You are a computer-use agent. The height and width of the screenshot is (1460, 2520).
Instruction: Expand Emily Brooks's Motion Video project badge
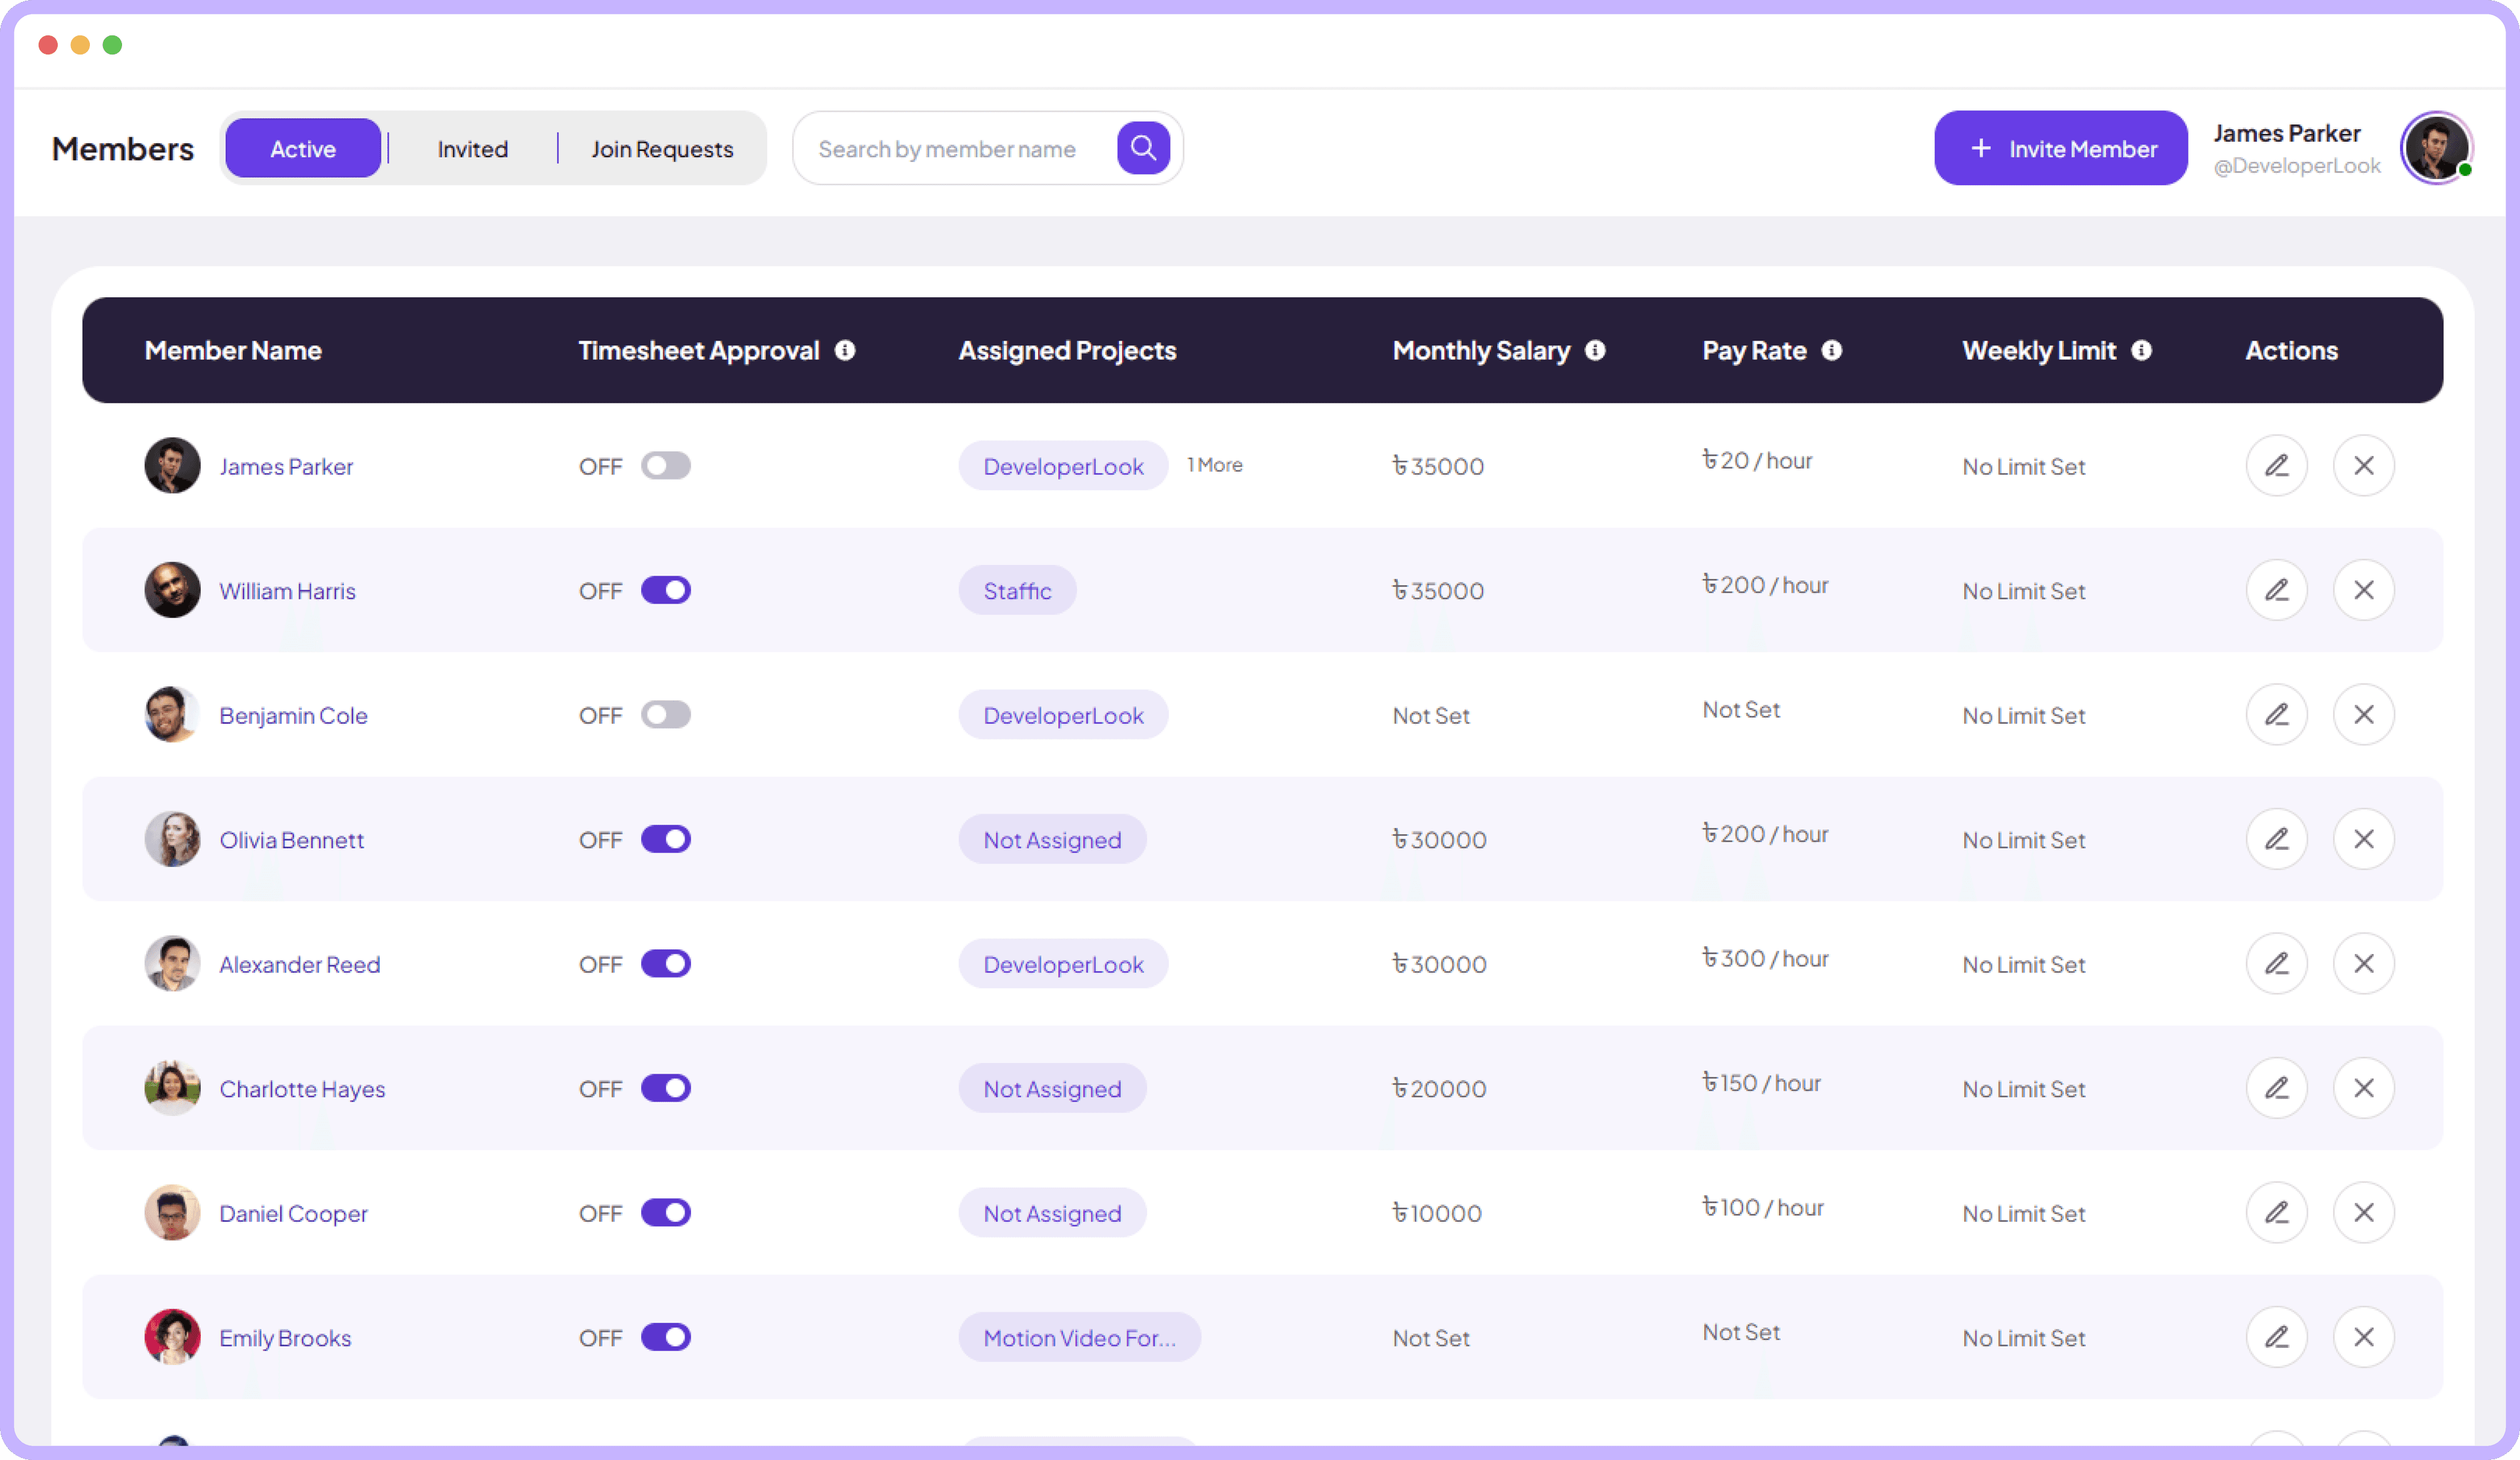[x=1079, y=1337]
